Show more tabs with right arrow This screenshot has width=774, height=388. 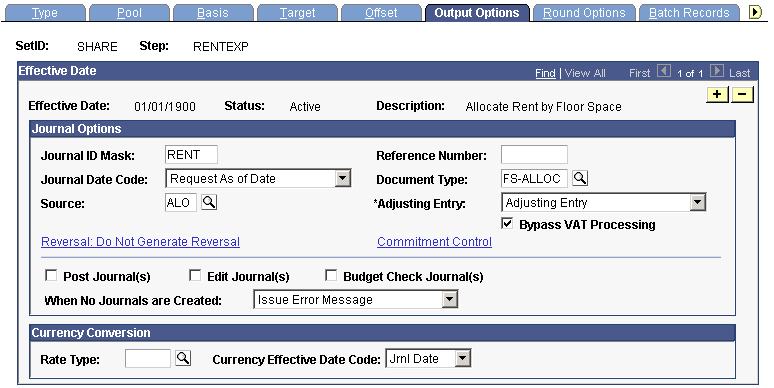coord(755,12)
